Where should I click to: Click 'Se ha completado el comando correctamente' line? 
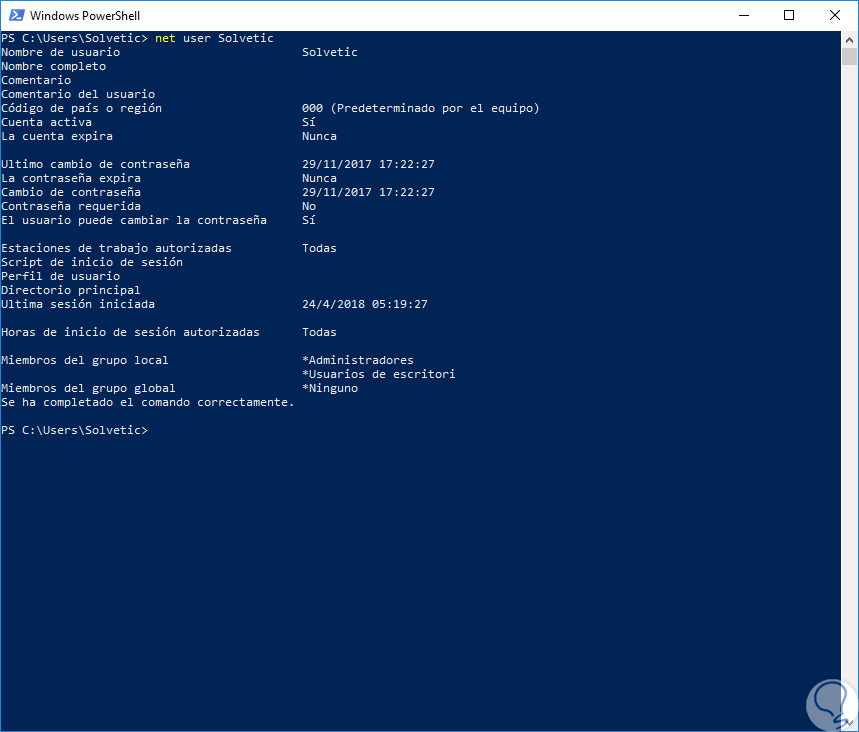click(x=148, y=402)
